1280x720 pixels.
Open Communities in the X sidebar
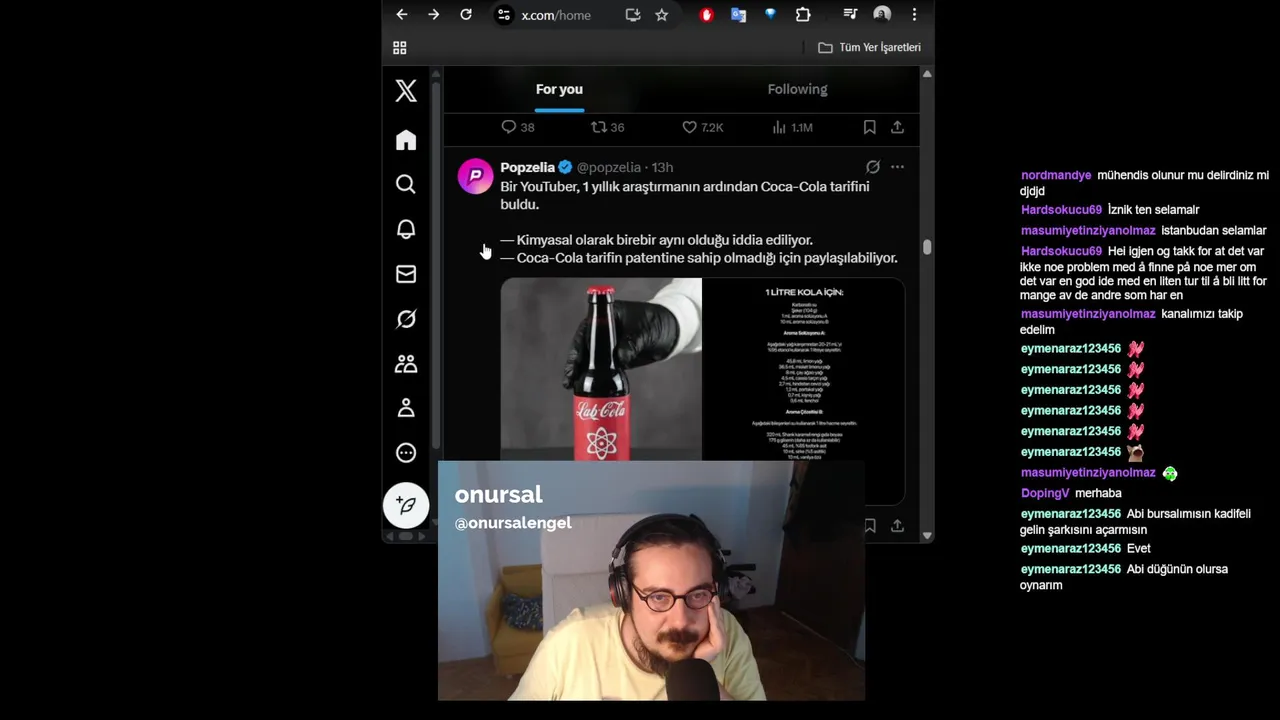pos(406,364)
